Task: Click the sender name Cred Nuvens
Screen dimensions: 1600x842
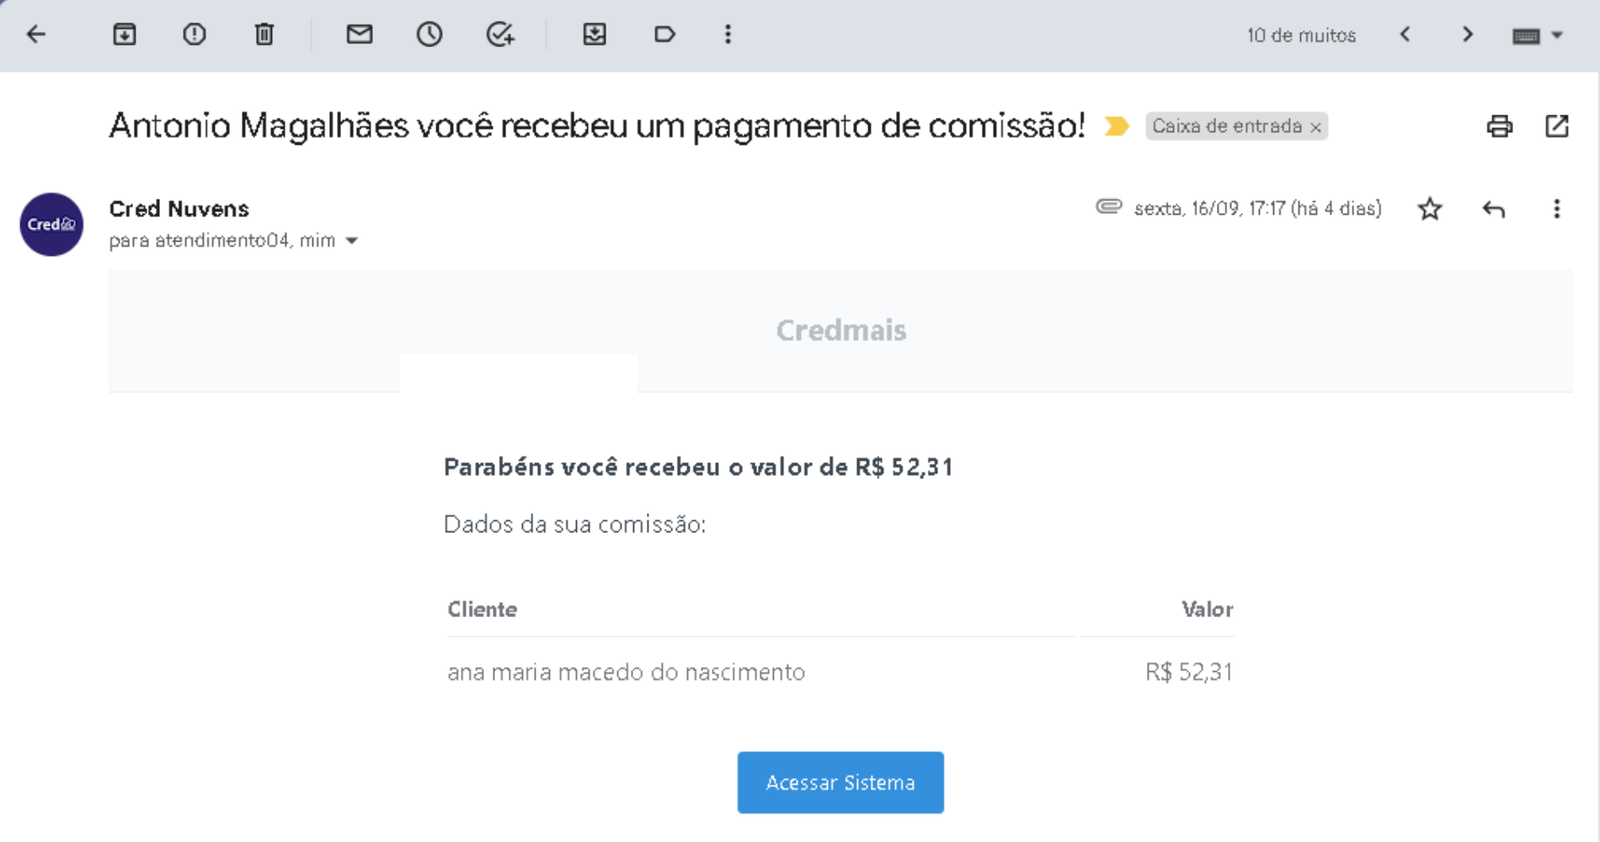Action: 179,209
